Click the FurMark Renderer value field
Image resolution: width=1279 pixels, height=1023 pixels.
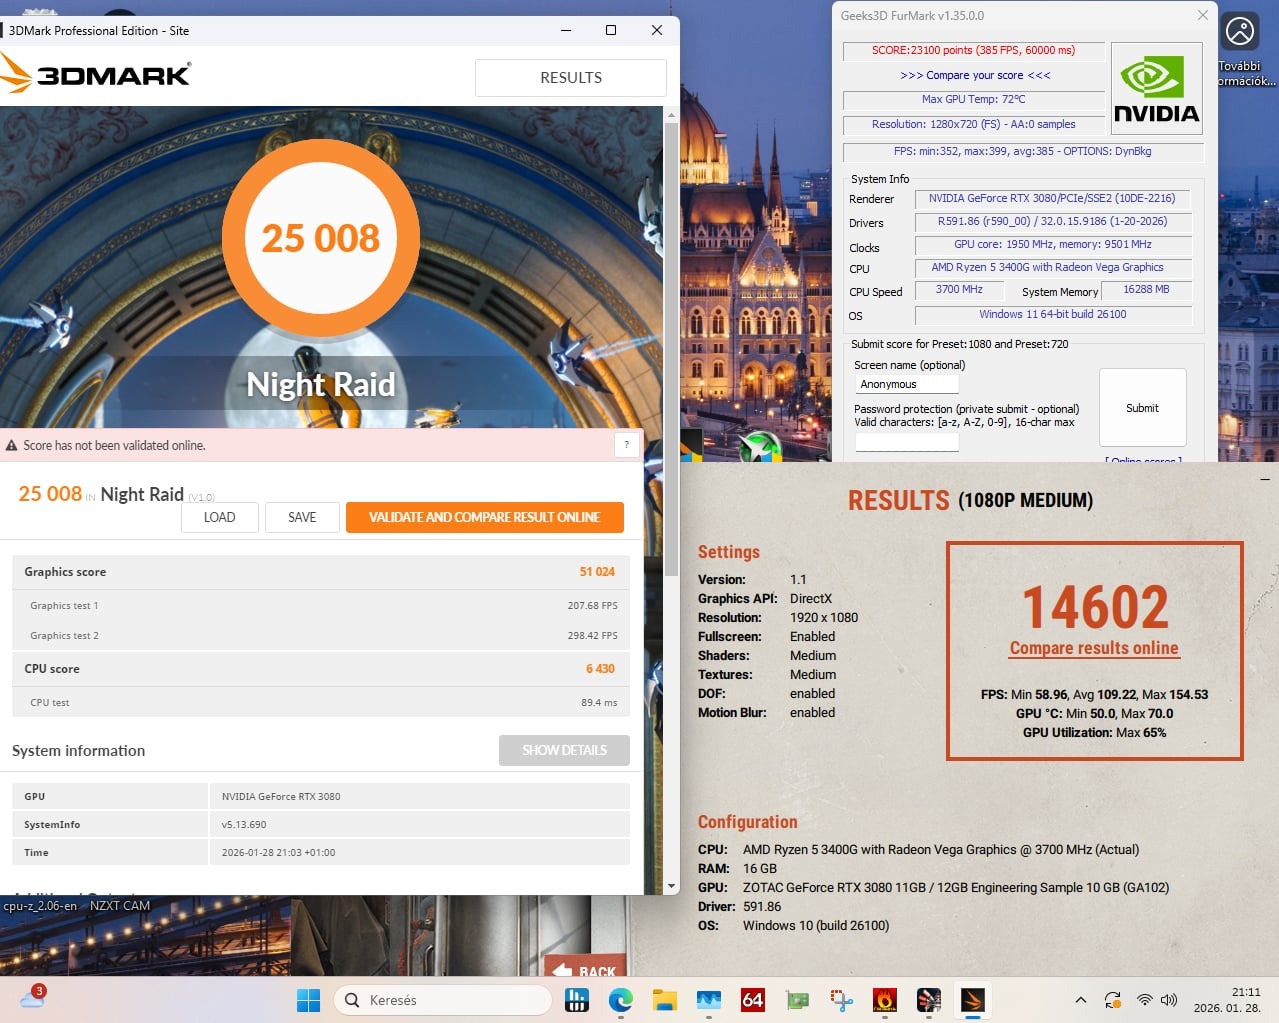(1052, 199)
